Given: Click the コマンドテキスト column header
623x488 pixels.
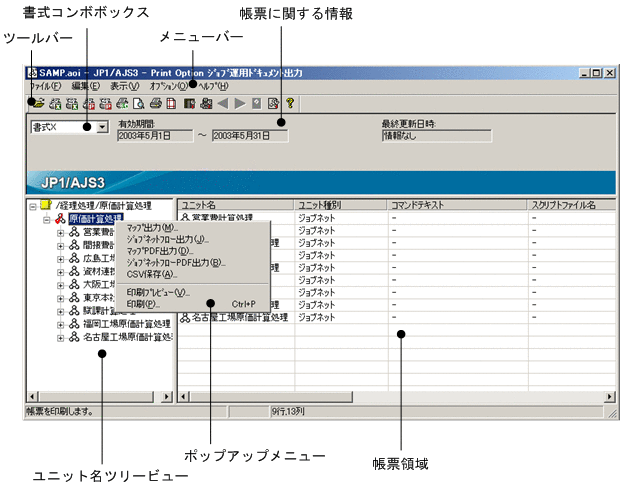Looking at the screenshot, I should pos(457,205).
